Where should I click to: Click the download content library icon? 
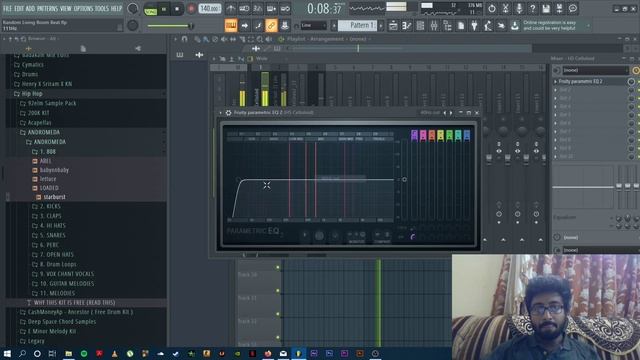tap(515, 26)
